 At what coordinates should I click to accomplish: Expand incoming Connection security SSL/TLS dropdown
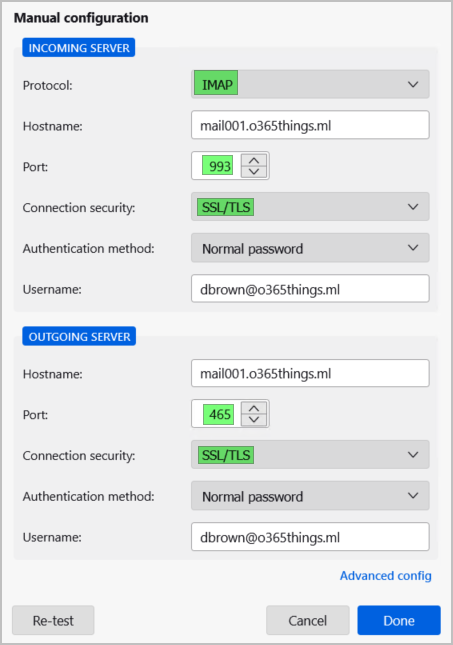point(310,207)
